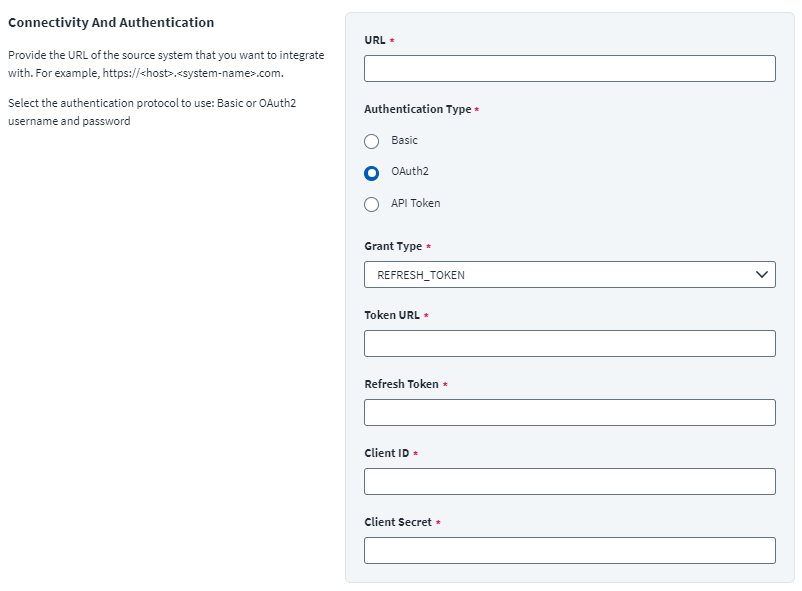Click inside the URL input field
This screenshot has width=802, height=591.
coord(570,68)
